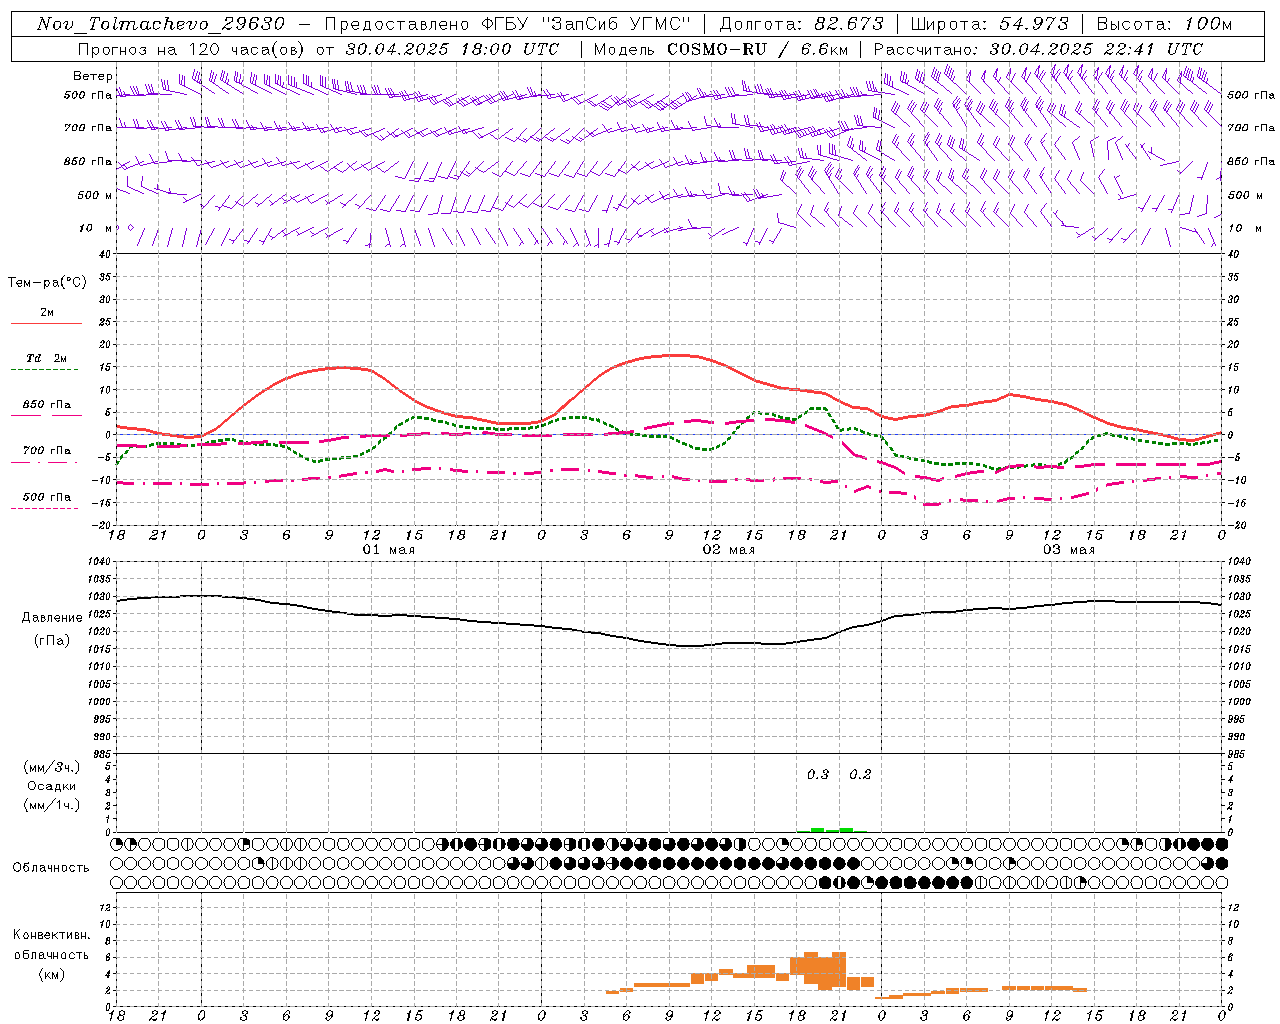Screen dimensions: 1280x1024
Task: Click the Высота: 100м value
Action: 1165,24
